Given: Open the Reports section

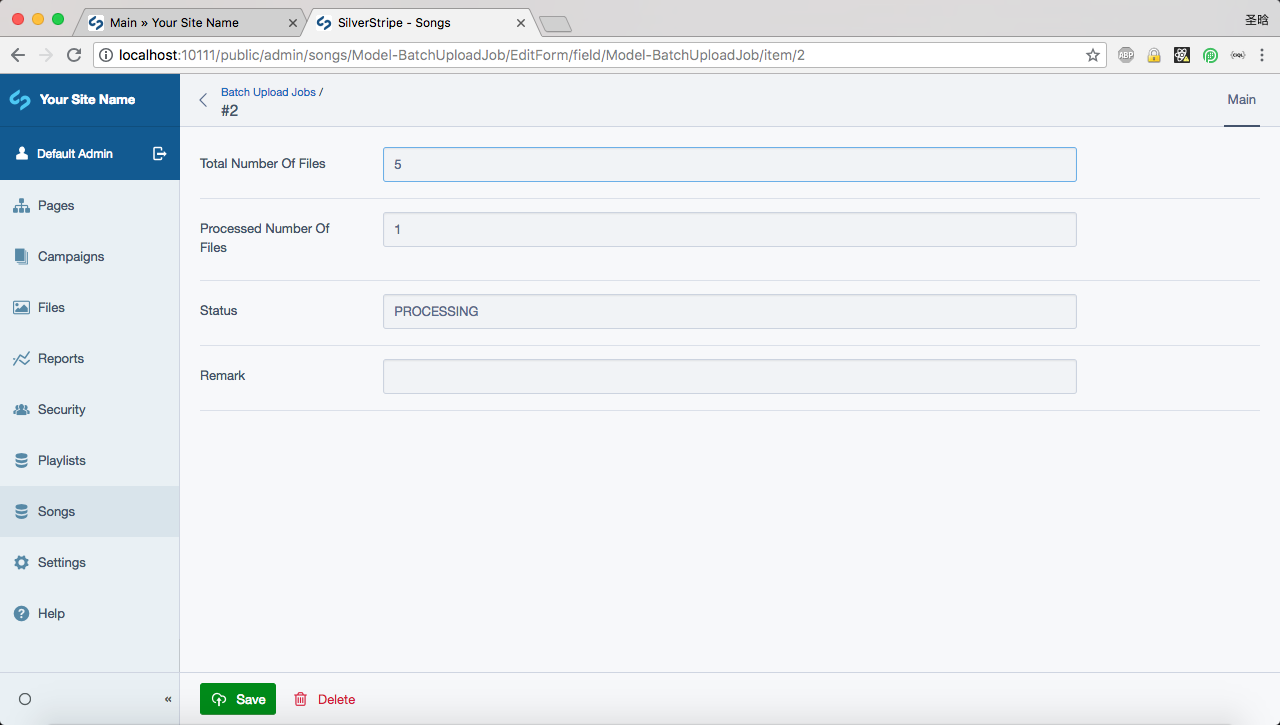Looking at the screenshot, I should click(90, 359).
